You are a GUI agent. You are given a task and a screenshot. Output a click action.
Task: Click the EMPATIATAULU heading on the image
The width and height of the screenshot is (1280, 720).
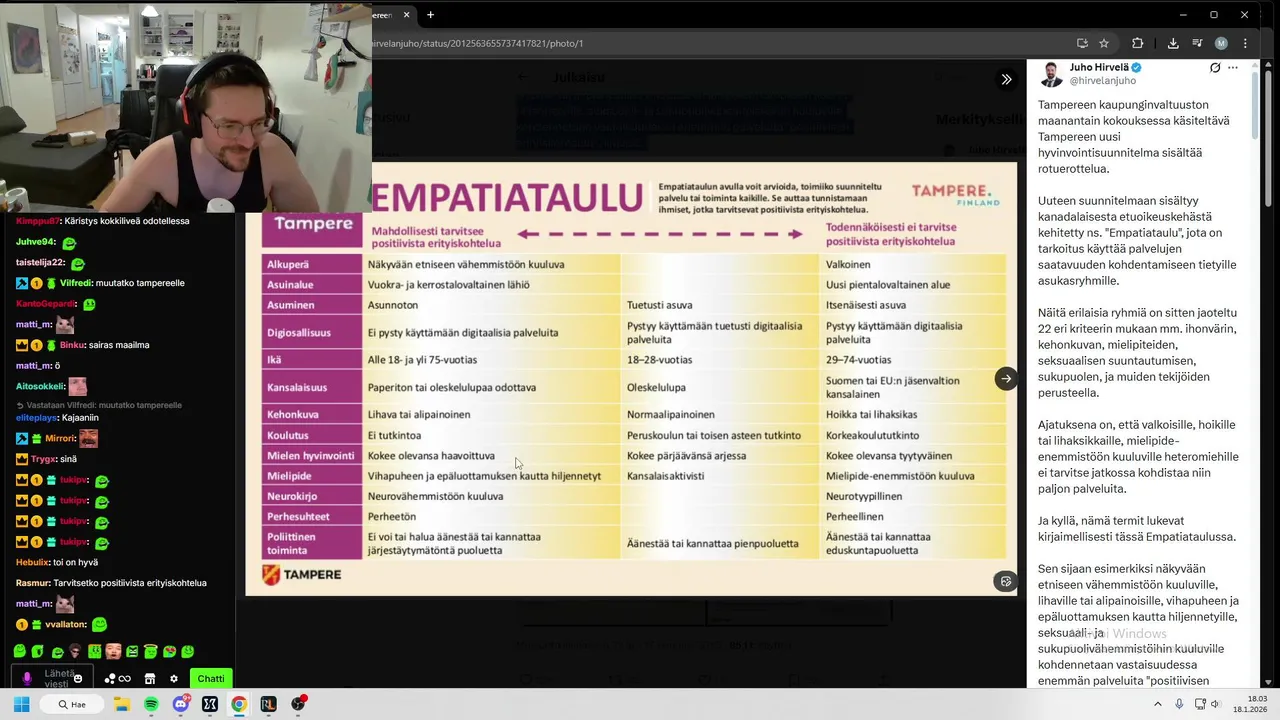click(x=508, y=196)
